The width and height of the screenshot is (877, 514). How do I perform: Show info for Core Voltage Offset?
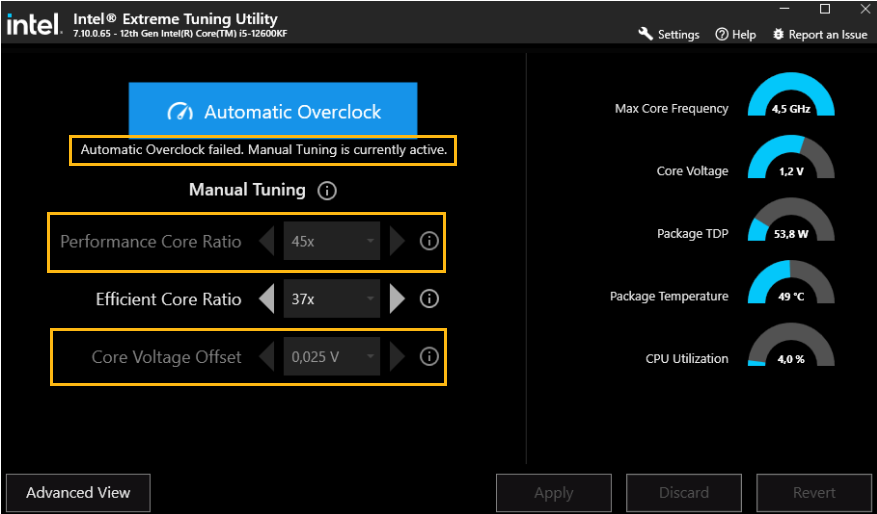[429, 356]
